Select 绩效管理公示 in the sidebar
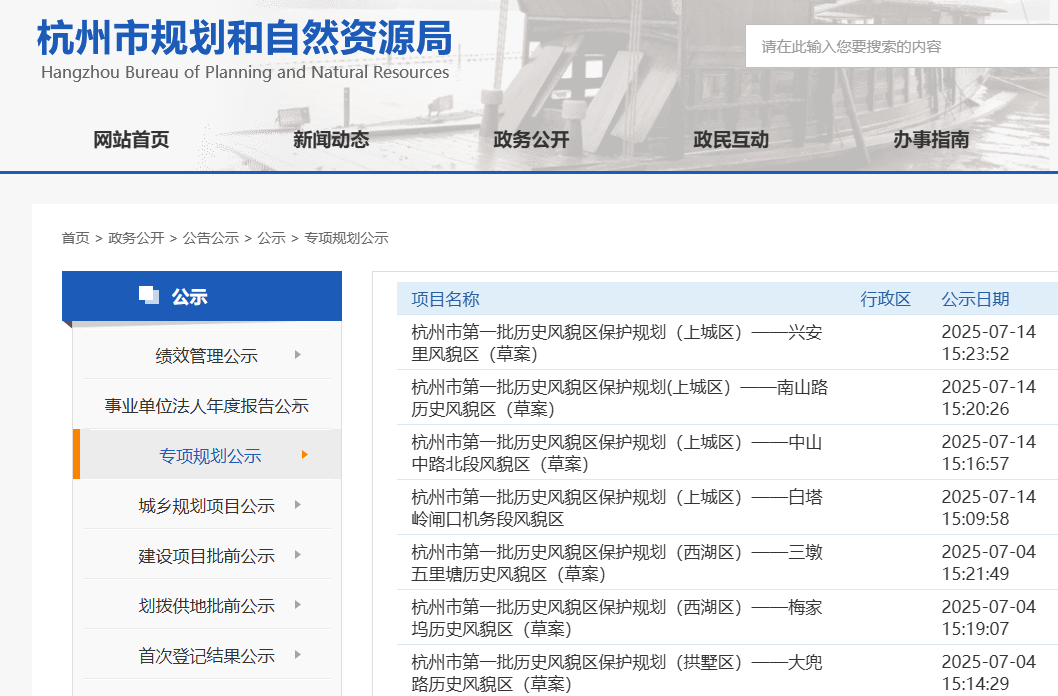 (206, 355)
